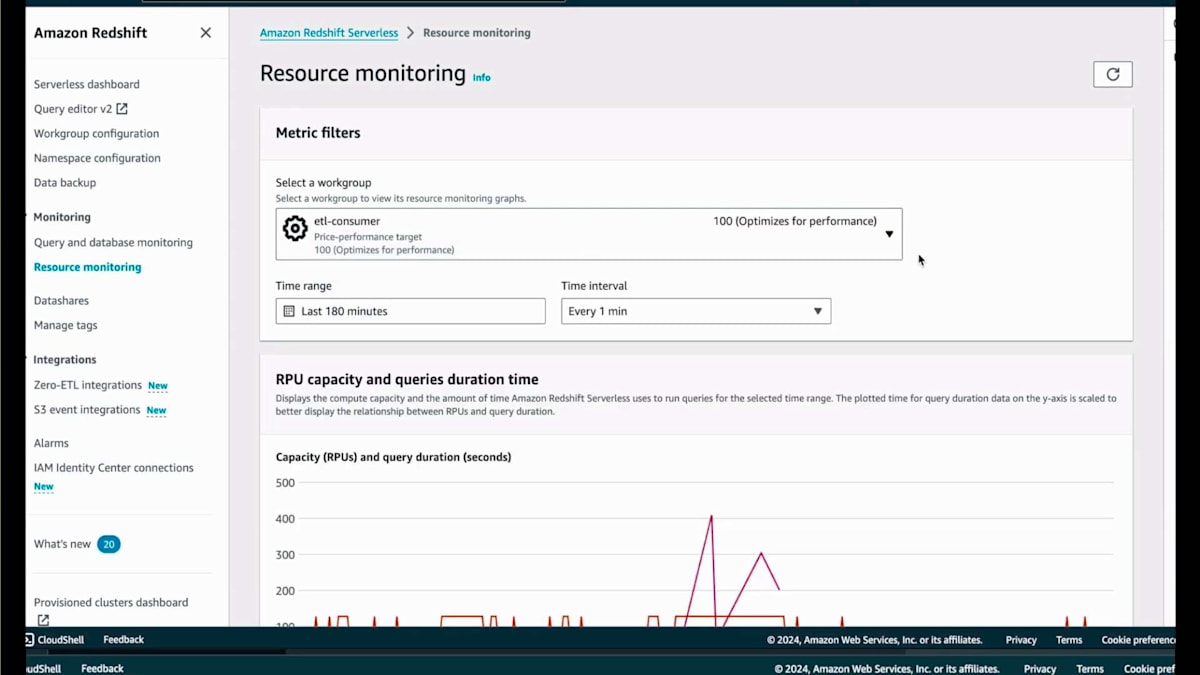Click the etl-consumer workgroup gear icon
1200x675 pixels.
(x=295, y=228)
